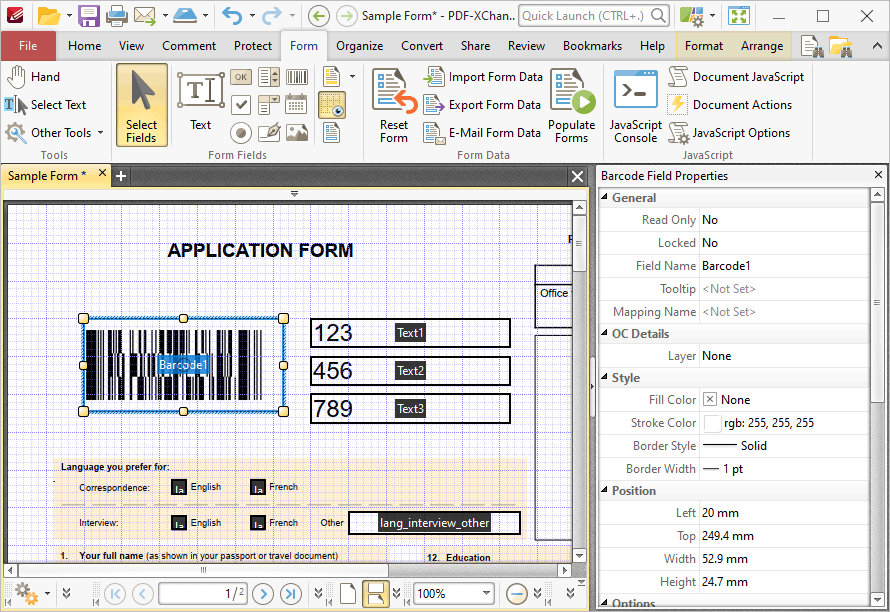This screenshot has height=612, width=890.
Task: Open the scanner icon in quick toolbar
Action: point(185,16)
